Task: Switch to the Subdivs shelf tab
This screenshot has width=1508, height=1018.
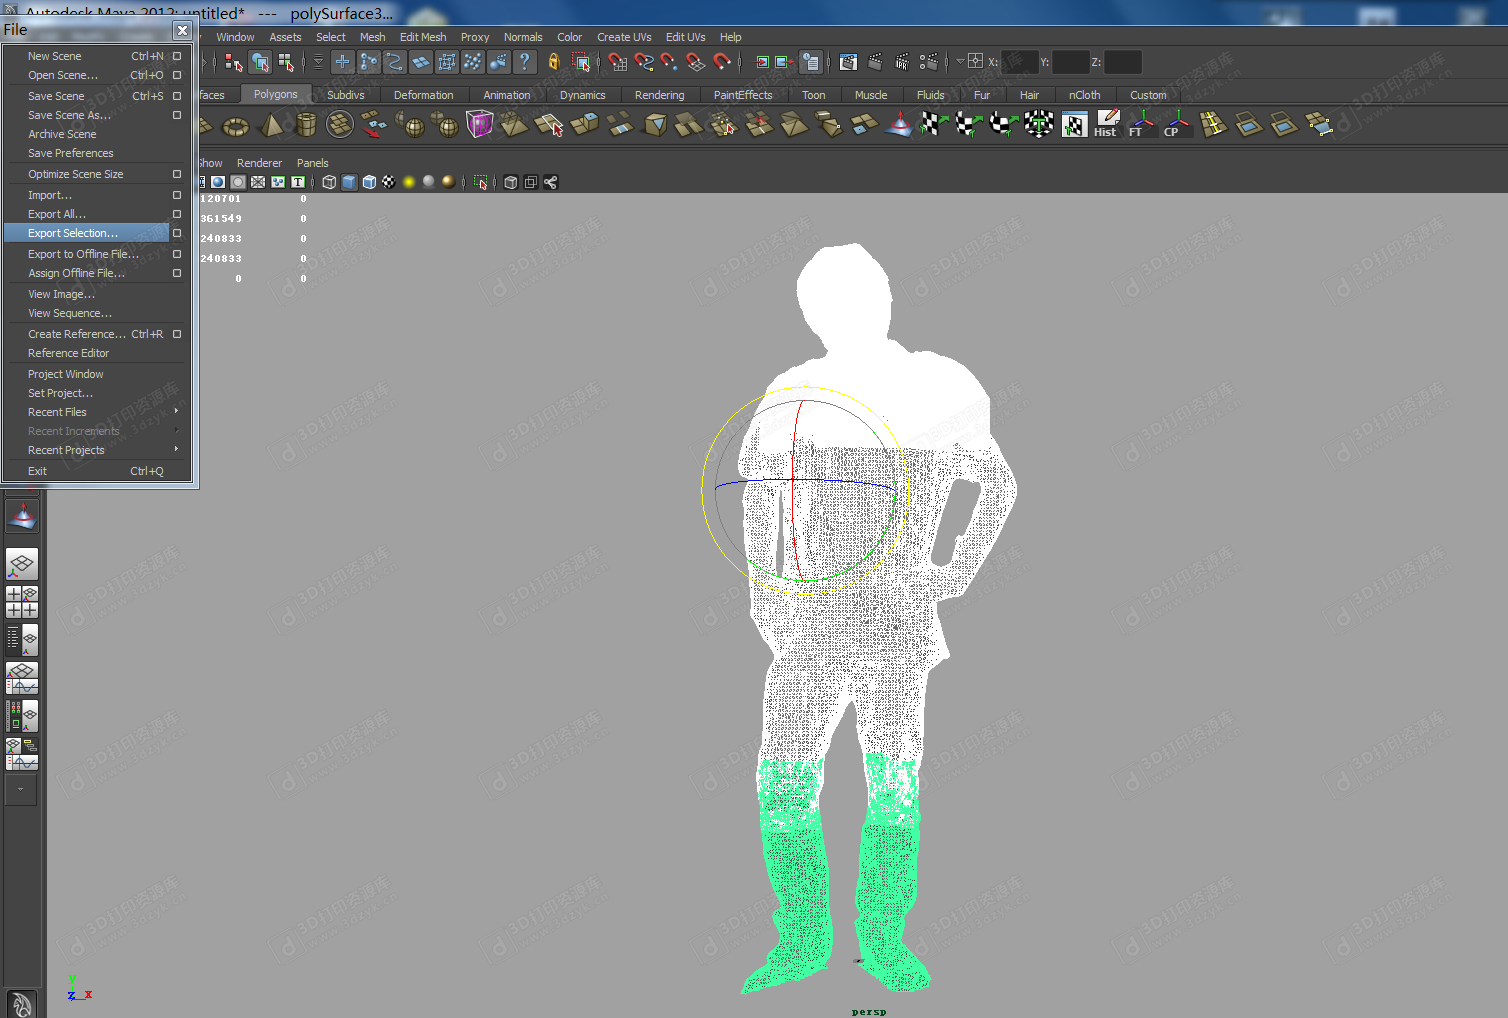Action: [x=346, y=95]
